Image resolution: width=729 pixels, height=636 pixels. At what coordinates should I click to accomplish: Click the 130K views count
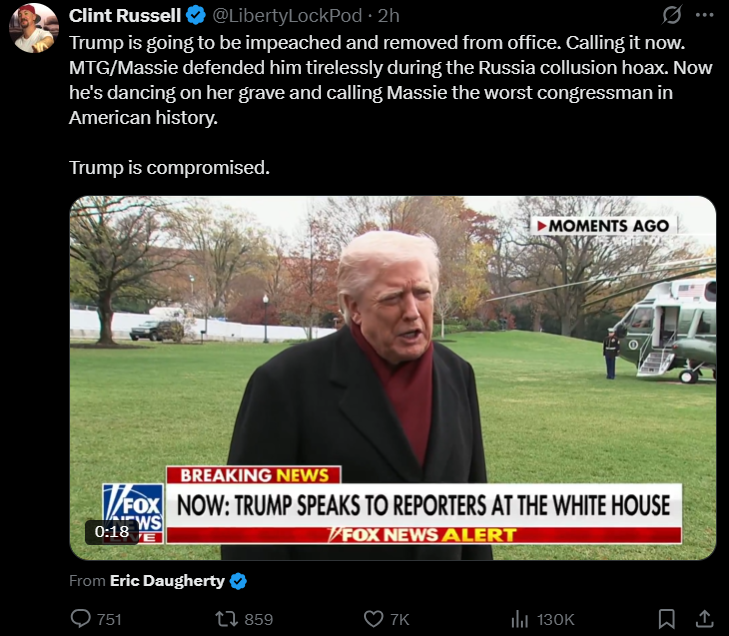[556, 619]
